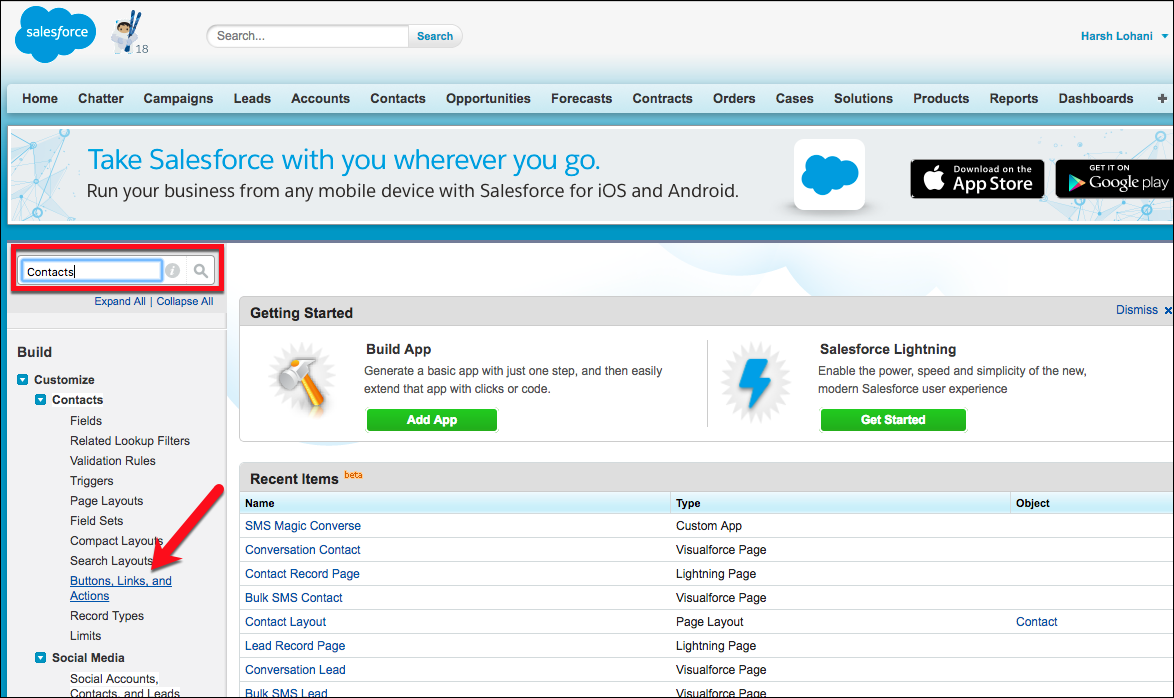Image resolution: width=1174 pixels, height=698 pixels.
Task: Switch to the Campaigns tab
Action: click(178, 98)
